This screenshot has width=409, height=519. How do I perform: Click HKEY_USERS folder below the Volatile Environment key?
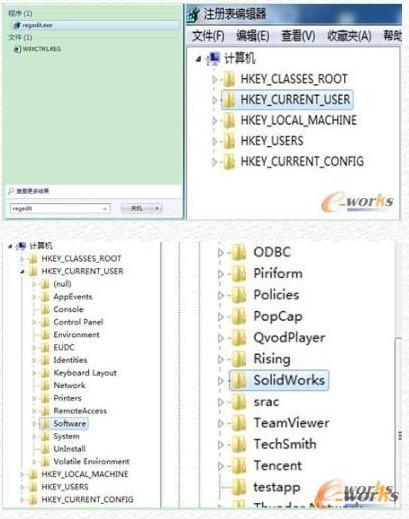(33, 487)
